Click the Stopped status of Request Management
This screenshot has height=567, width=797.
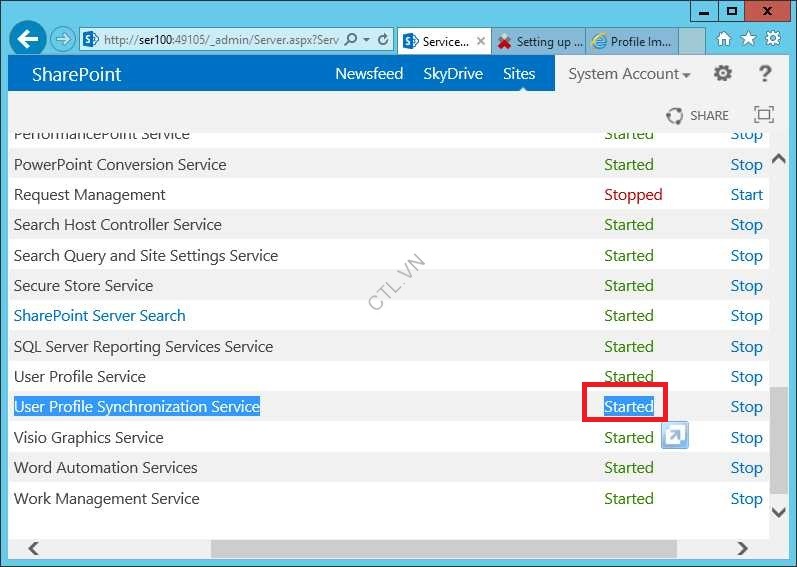click(633, 195)
